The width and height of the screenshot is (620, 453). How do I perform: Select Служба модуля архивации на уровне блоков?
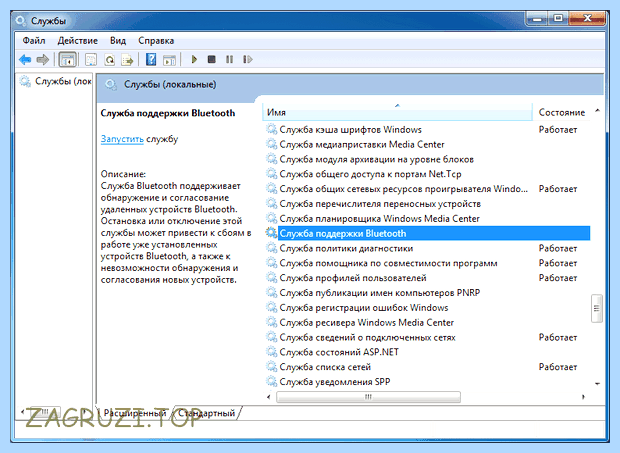tap(428, 159)
